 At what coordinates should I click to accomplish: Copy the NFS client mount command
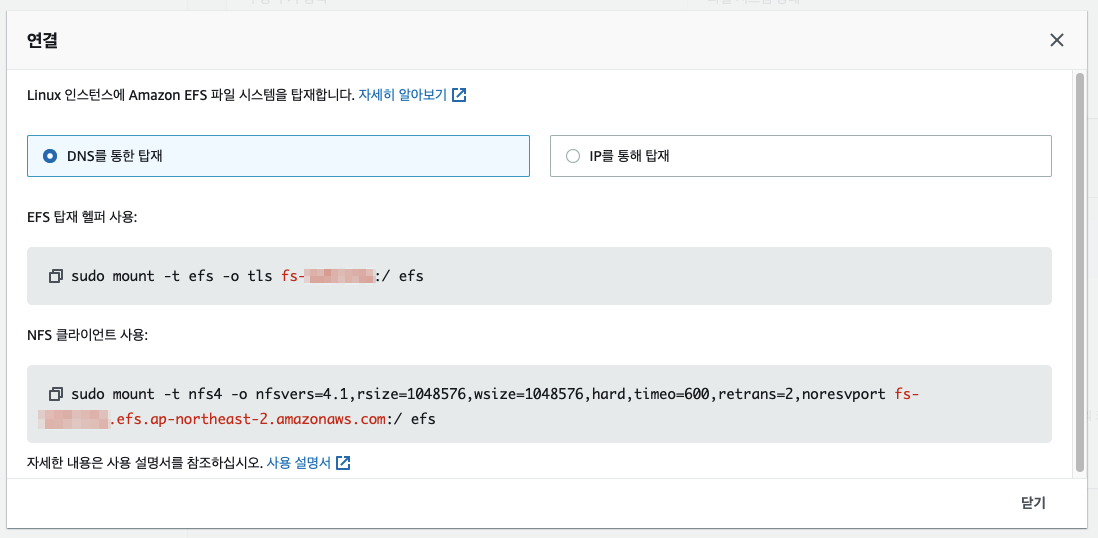point(56,394)
